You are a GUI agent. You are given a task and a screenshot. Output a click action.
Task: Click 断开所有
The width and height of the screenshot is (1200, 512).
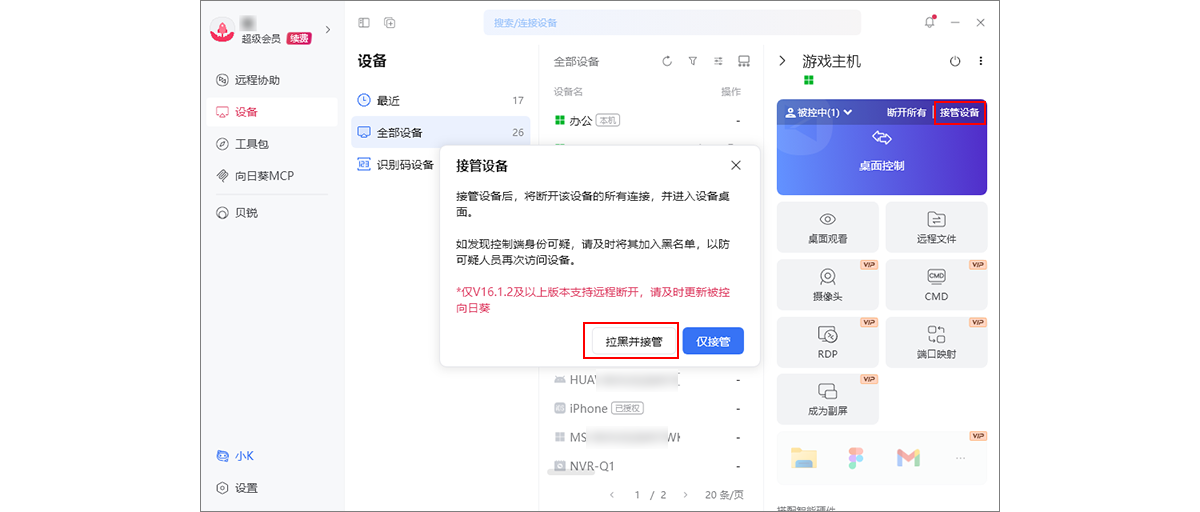tap(906, 112)
